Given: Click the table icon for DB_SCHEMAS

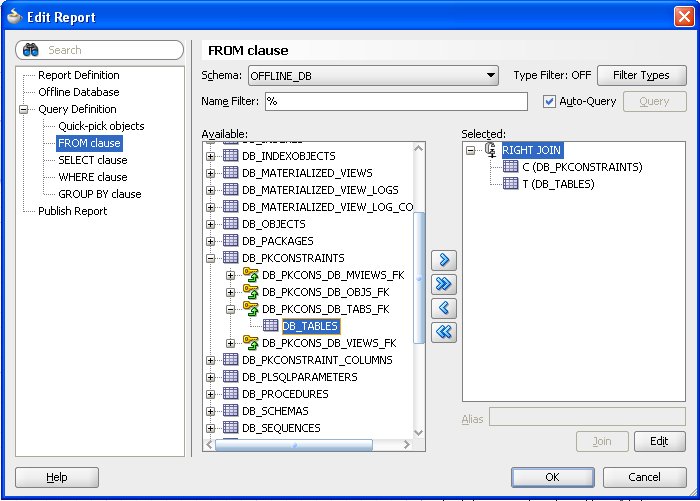Looking at the screenshot, I should [x=230, y=410].
